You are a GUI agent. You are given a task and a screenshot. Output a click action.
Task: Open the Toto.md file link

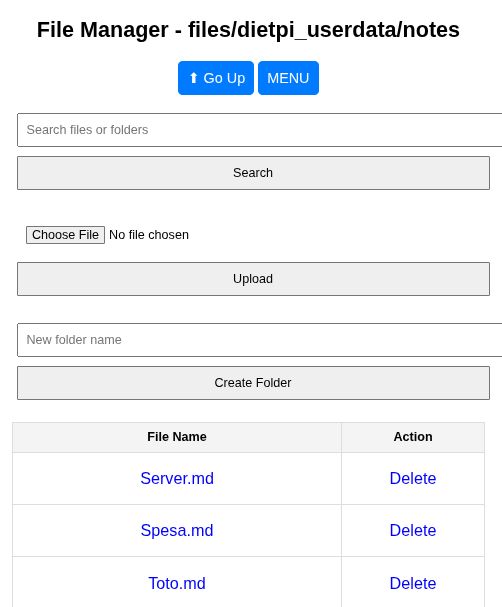pos(177,583)
